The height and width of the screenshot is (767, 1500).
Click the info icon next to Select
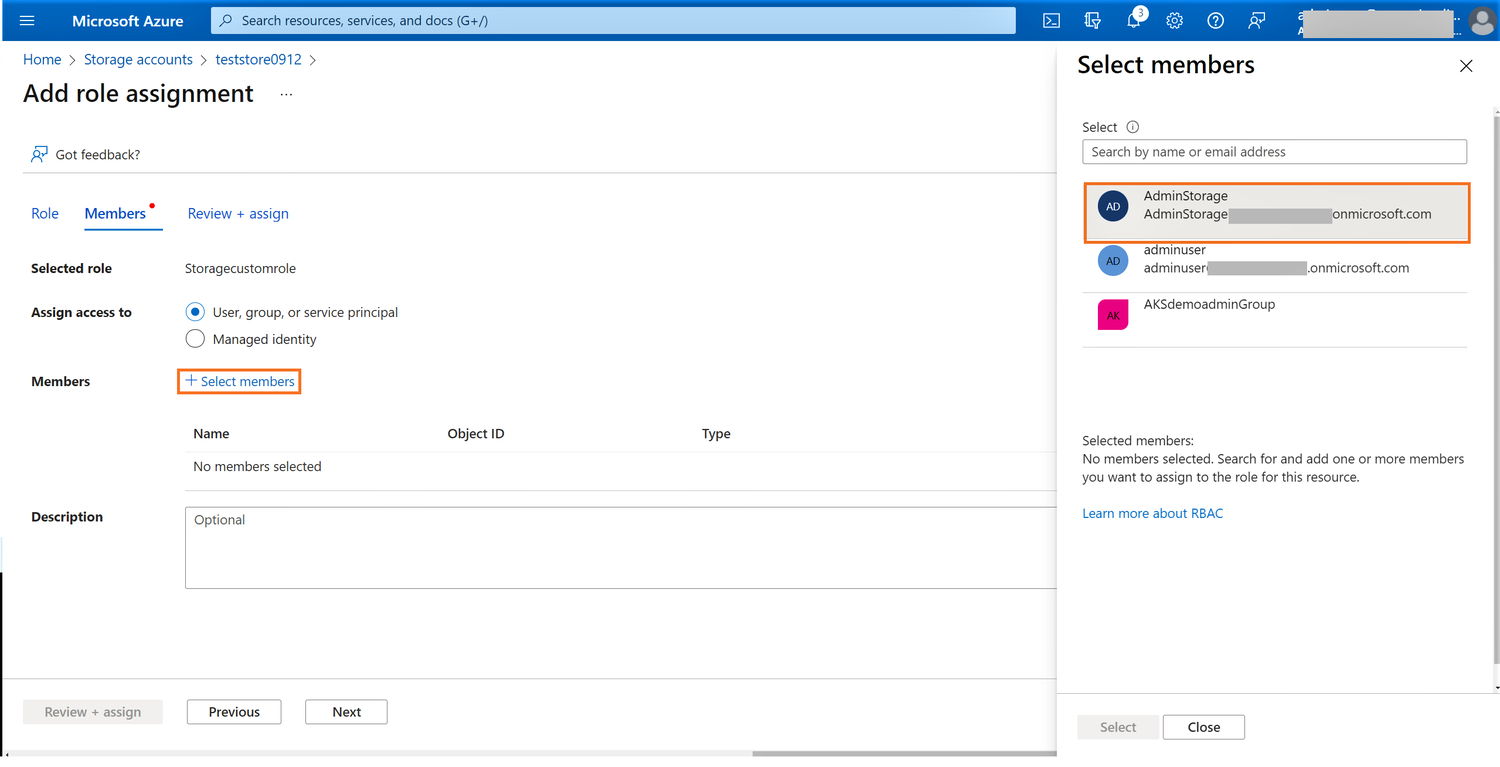(x=1133, y=127)
